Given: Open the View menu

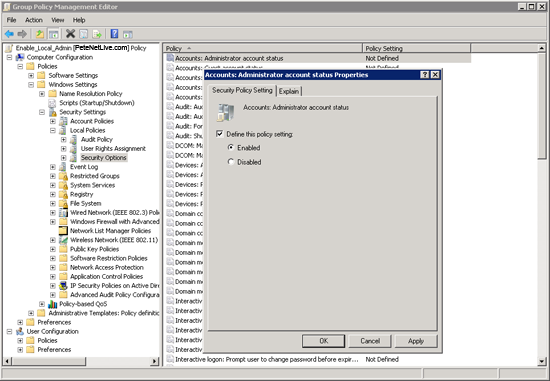Looking at the screenshot, I should 58,20.
